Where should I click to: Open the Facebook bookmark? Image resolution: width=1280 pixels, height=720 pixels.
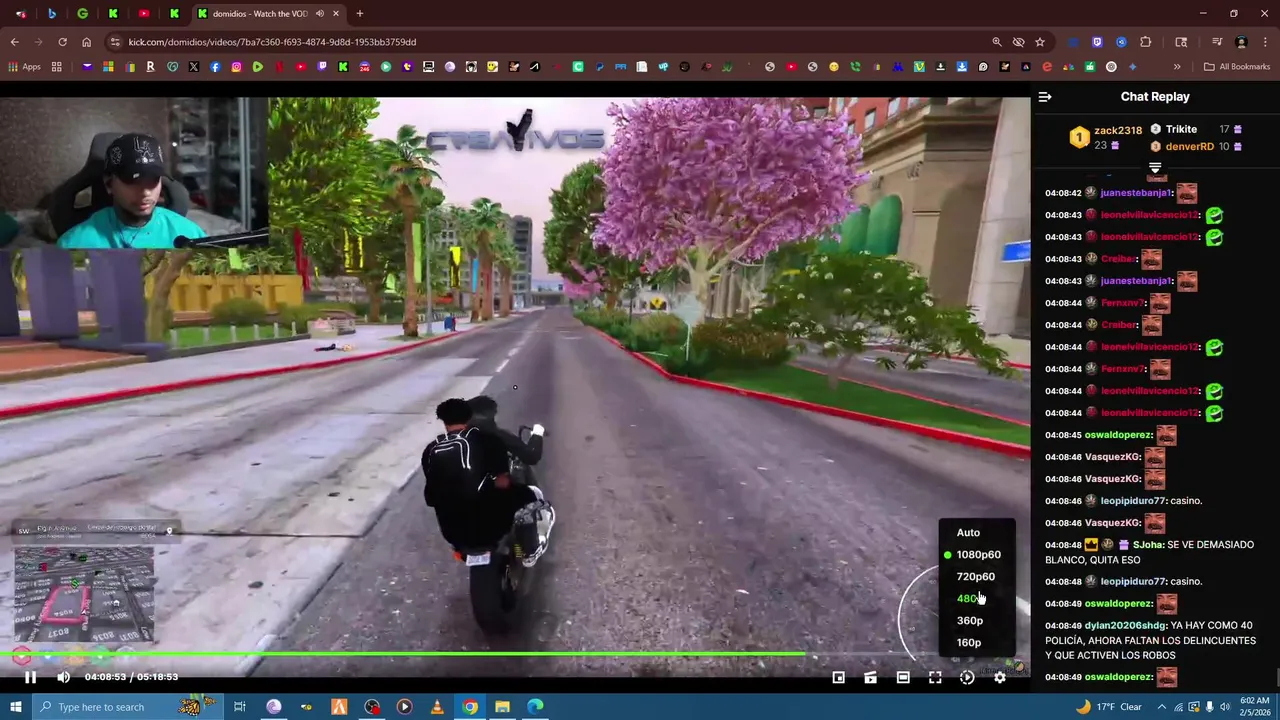(215, 67)
